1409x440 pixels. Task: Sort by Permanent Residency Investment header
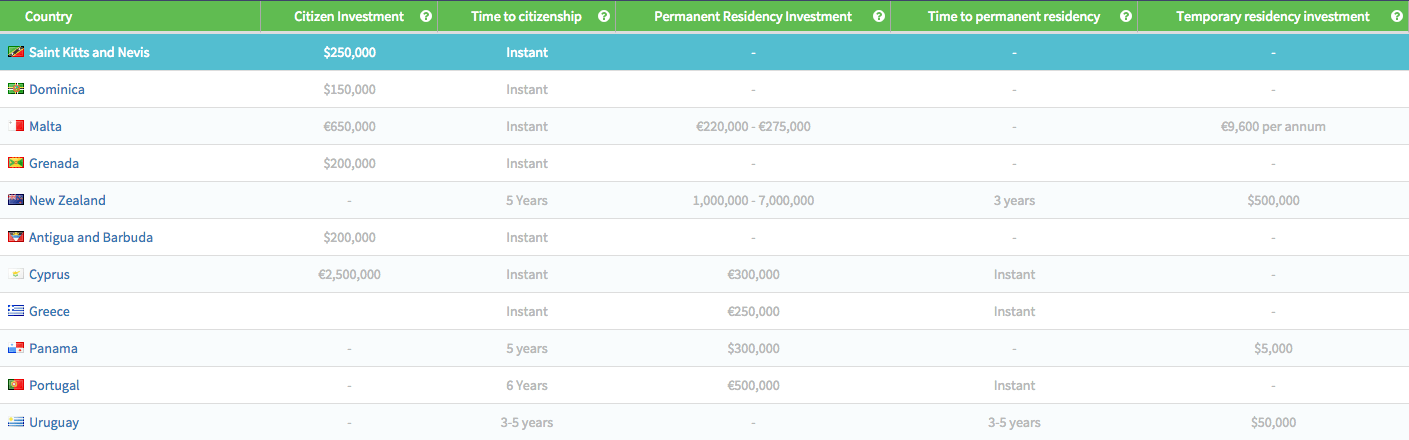coord(753,16)
